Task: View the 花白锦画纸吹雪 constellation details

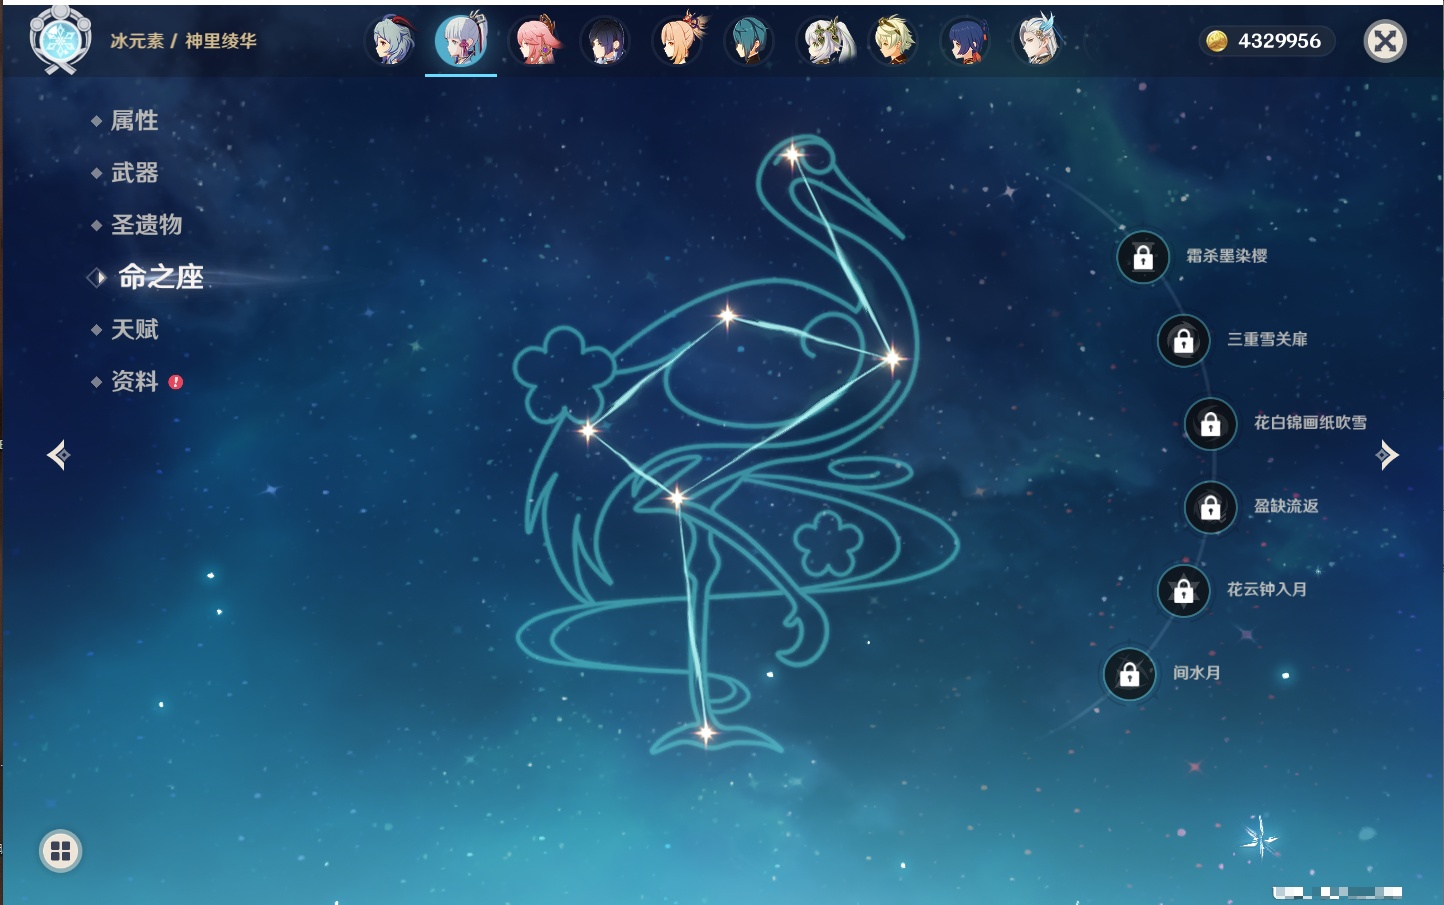Action: [x=1309, y=423]
